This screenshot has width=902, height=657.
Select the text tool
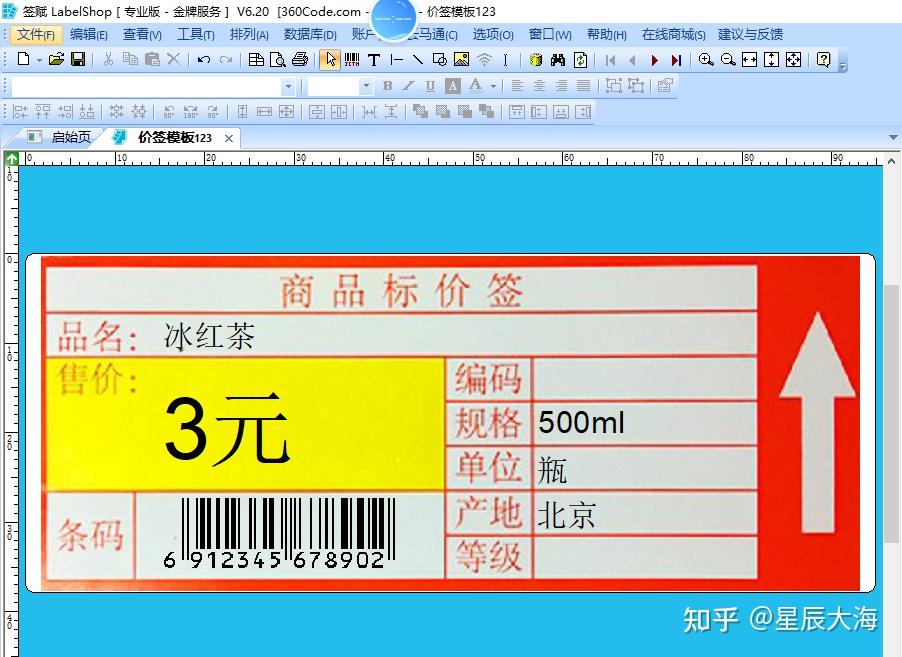coord(374,60)
